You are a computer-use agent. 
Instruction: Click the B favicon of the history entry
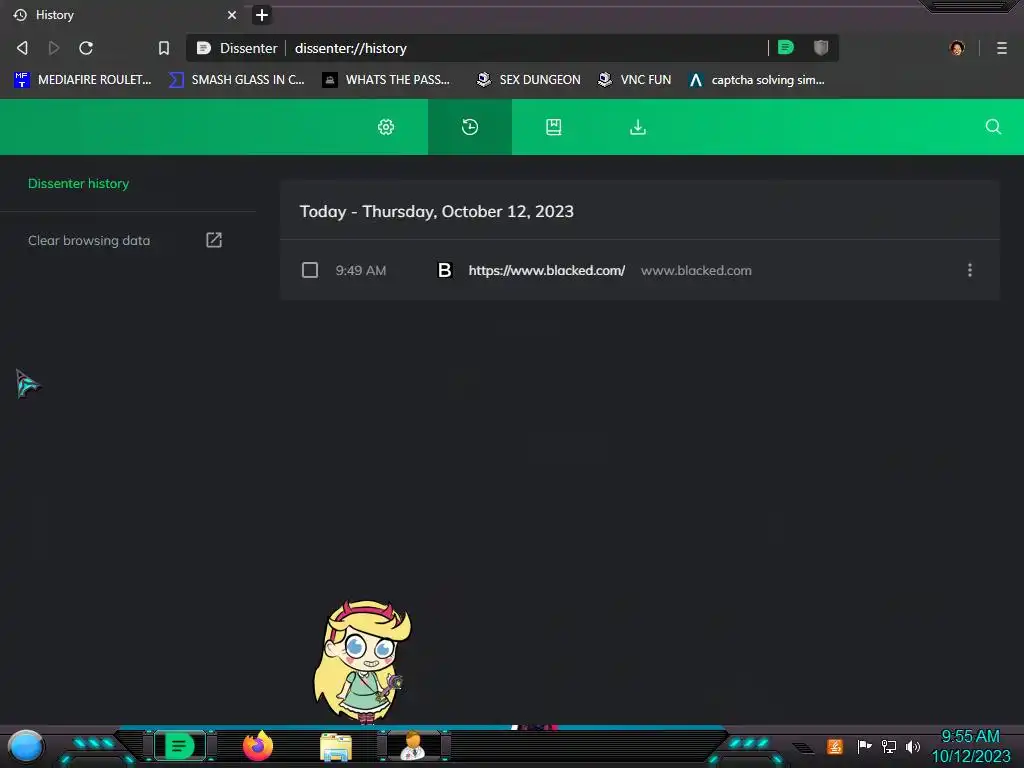click(445, 270)
